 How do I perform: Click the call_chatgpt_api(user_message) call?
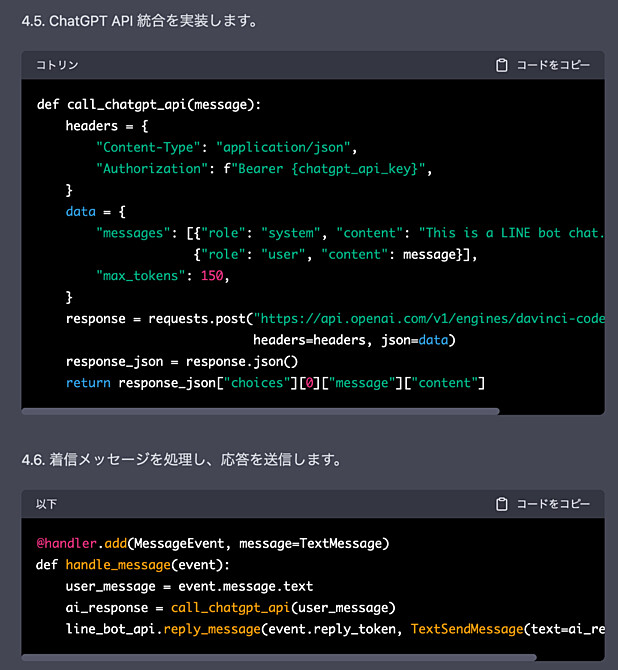(x=283, y=608)
